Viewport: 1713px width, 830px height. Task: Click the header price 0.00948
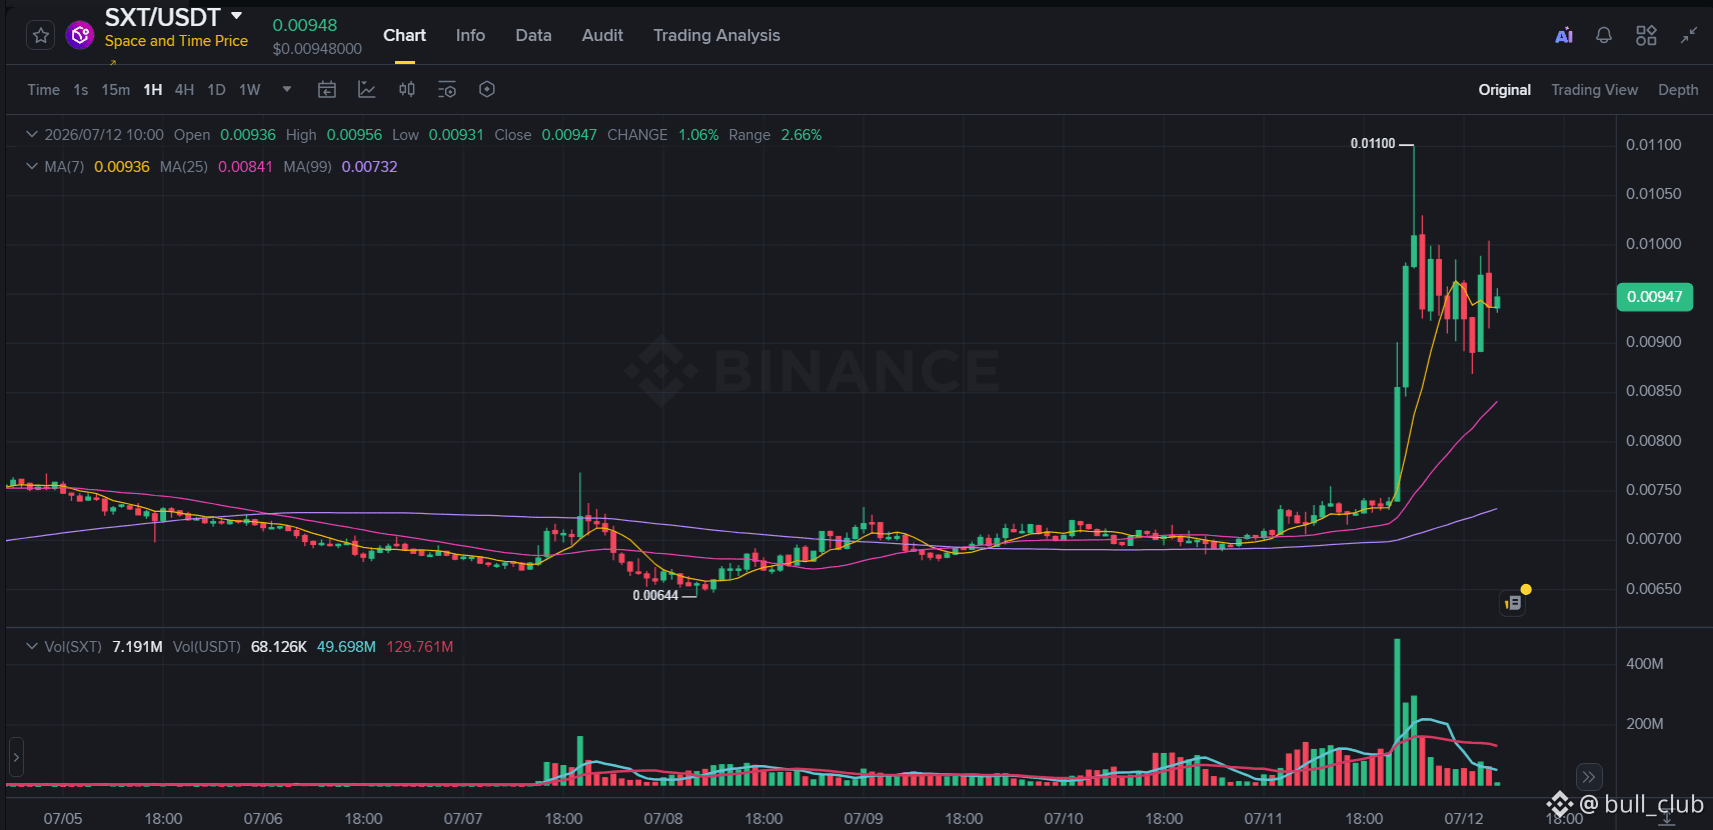[305, 25]
